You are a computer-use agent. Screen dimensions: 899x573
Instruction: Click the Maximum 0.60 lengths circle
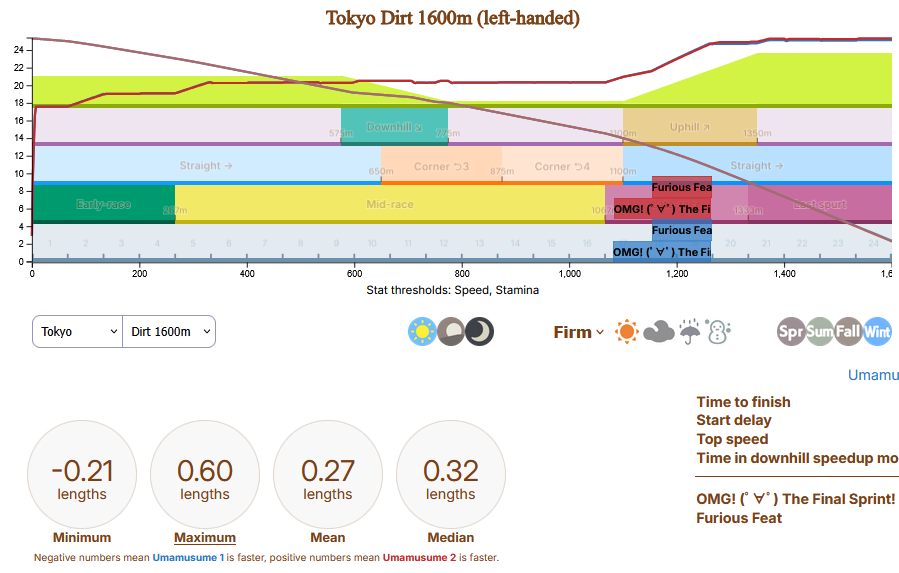coord(205,475)
